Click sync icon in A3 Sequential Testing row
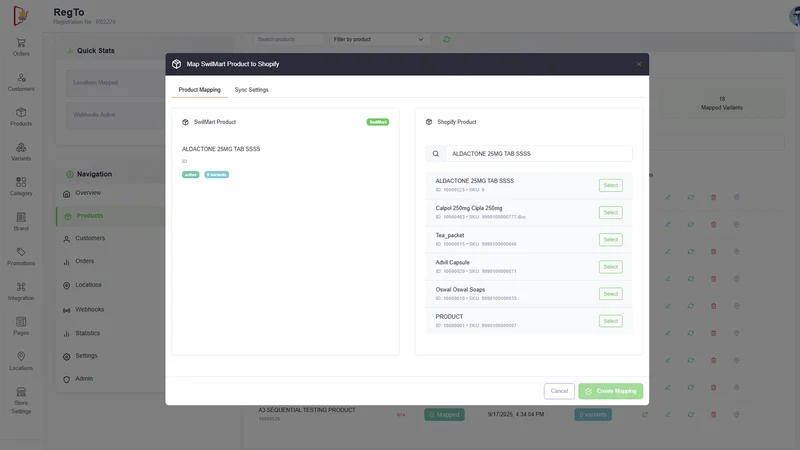The height and width of the screenshot is (450, 800). tap(690, 414)
